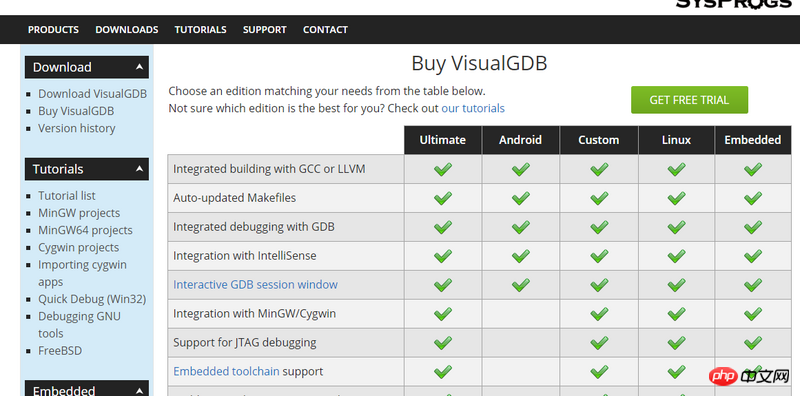Click Android checkmark for Auto-updated Makefiles
This screenshot has width=800, height=396.
click(x=520, y=198)
